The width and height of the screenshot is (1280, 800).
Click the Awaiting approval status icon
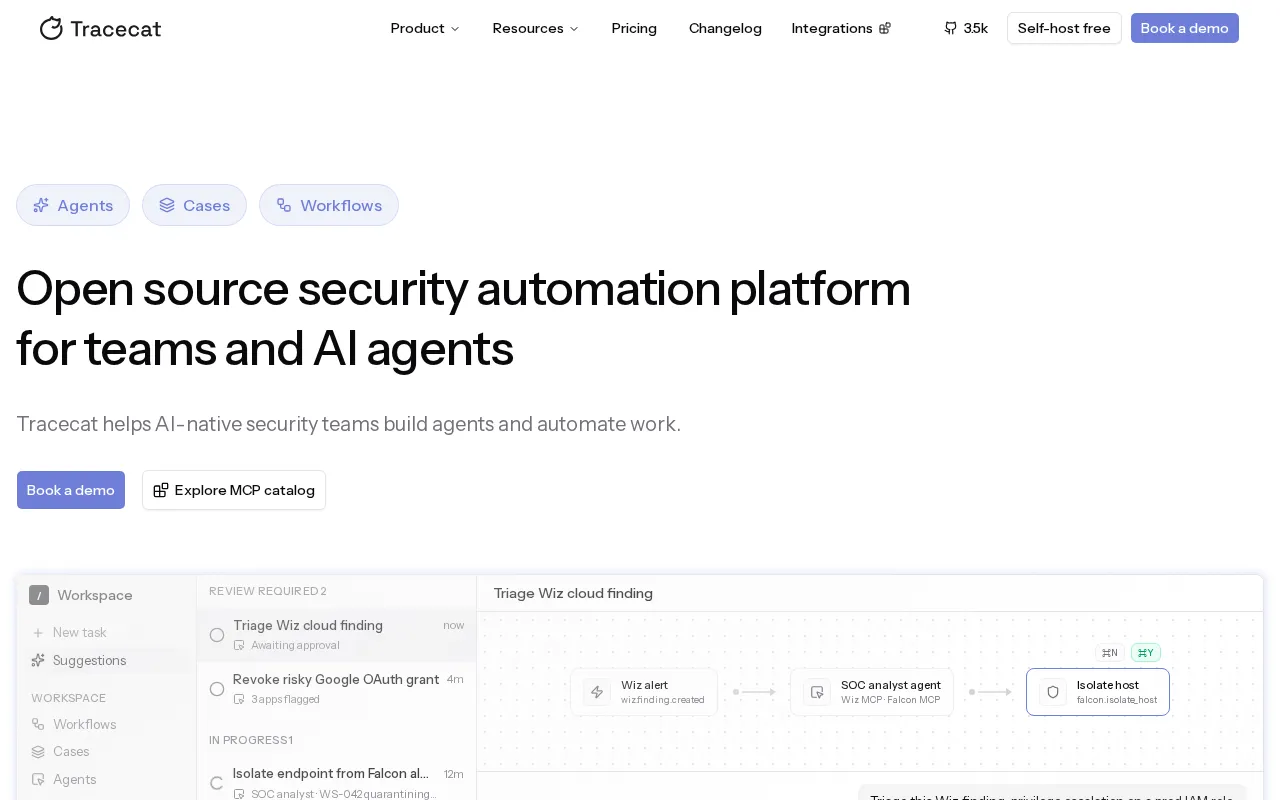(239, 645)
